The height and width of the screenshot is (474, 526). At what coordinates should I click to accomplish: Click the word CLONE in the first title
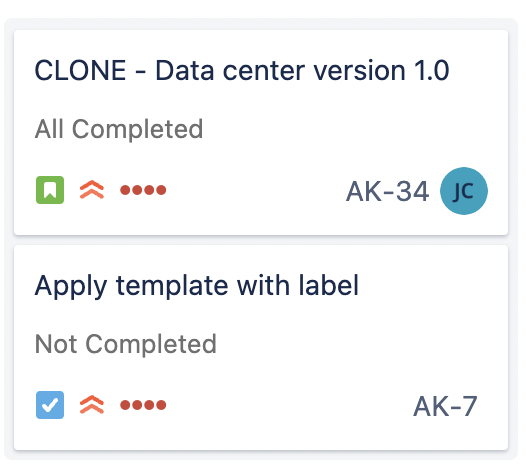click(x=81, y=70)
